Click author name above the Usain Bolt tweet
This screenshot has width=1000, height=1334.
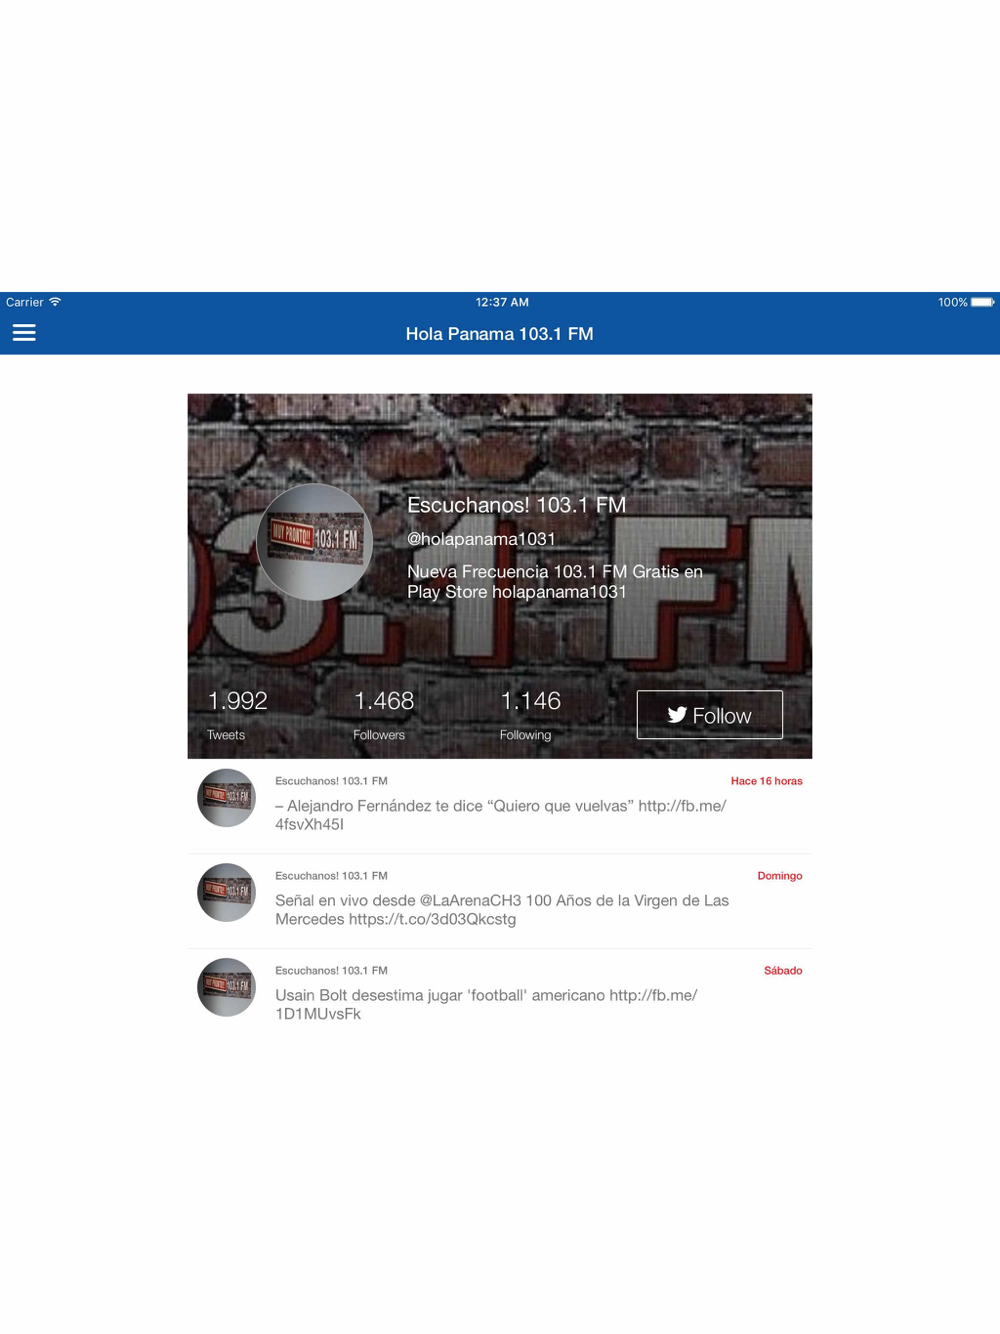point(331,971)
